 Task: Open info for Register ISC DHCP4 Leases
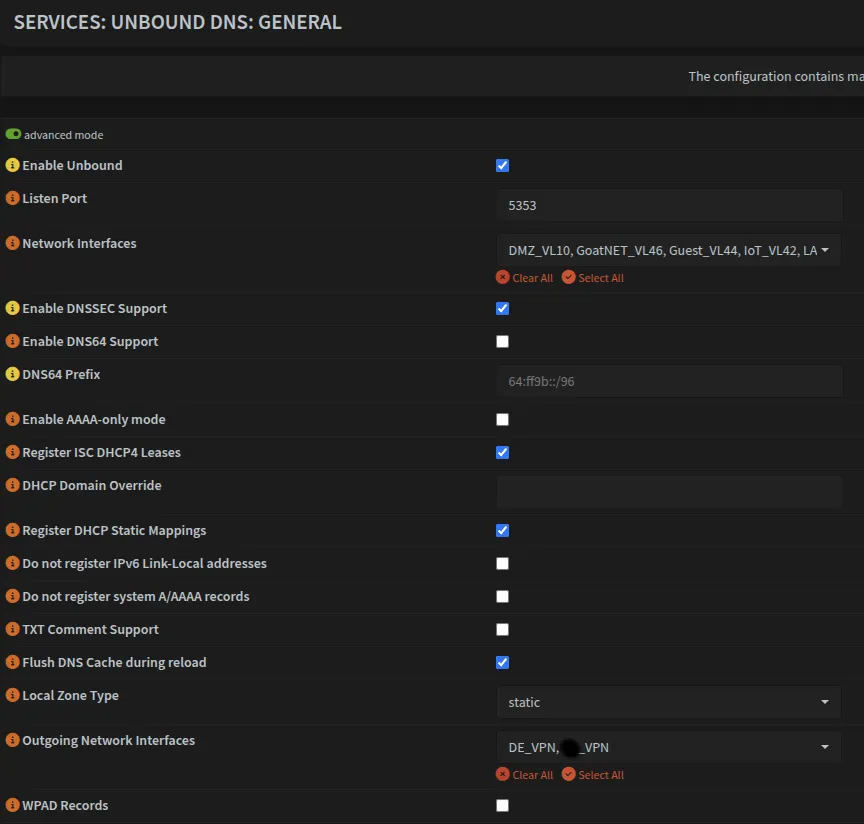(x=11, y=452)
